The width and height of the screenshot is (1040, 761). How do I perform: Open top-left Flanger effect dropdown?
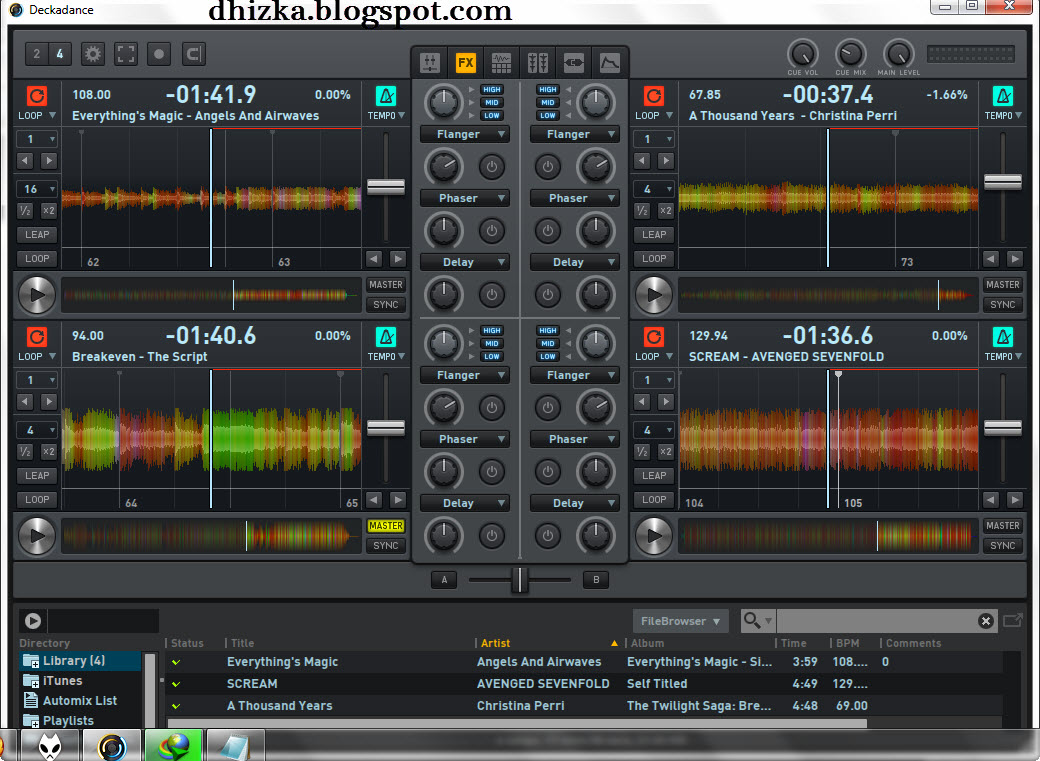pyautogui.click(x=464, y=134)
